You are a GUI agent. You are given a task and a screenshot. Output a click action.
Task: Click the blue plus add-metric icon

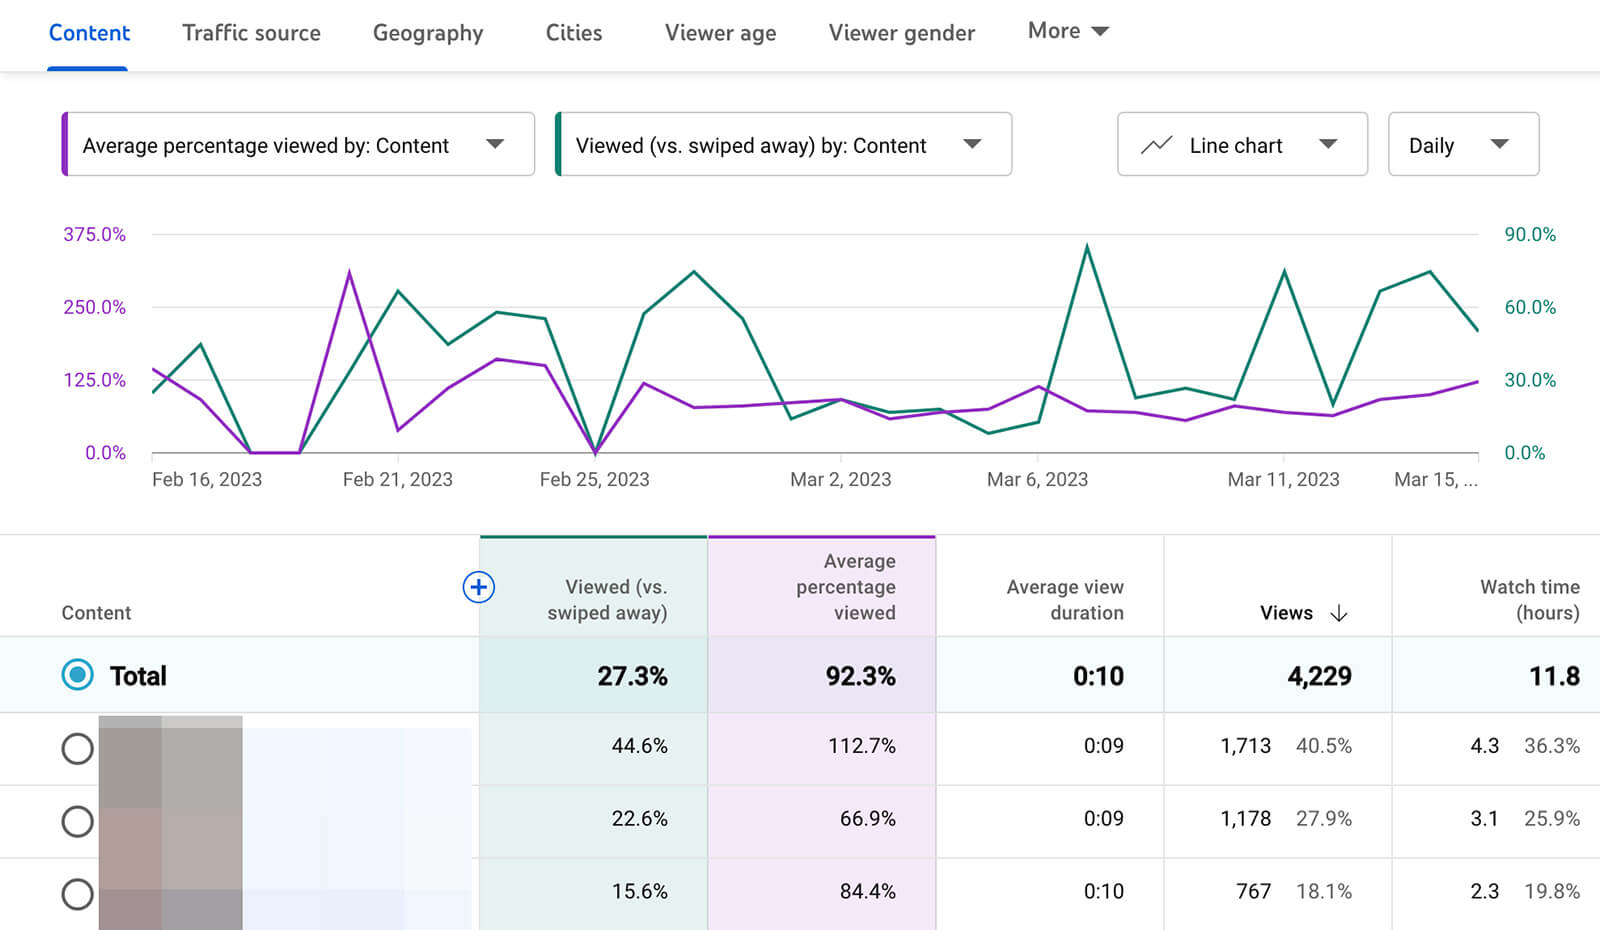(479, 587)
